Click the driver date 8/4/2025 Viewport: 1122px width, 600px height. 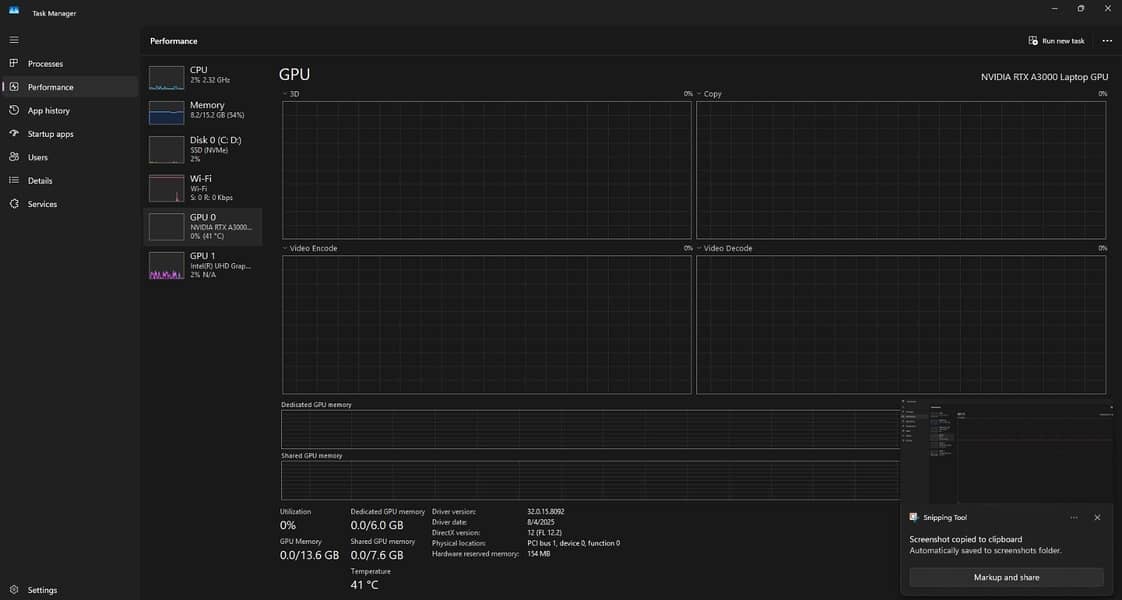pyautogui.click(x=541, y=522)
